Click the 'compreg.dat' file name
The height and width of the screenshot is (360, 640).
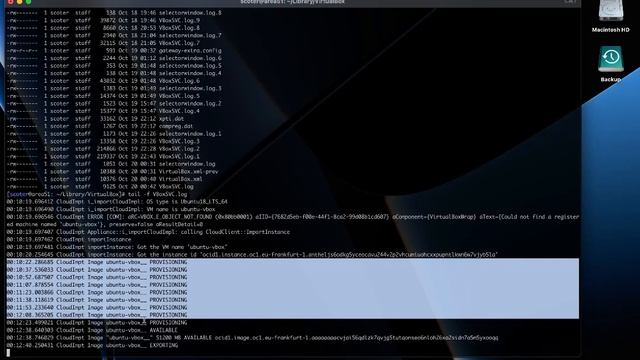pos(176,126)
